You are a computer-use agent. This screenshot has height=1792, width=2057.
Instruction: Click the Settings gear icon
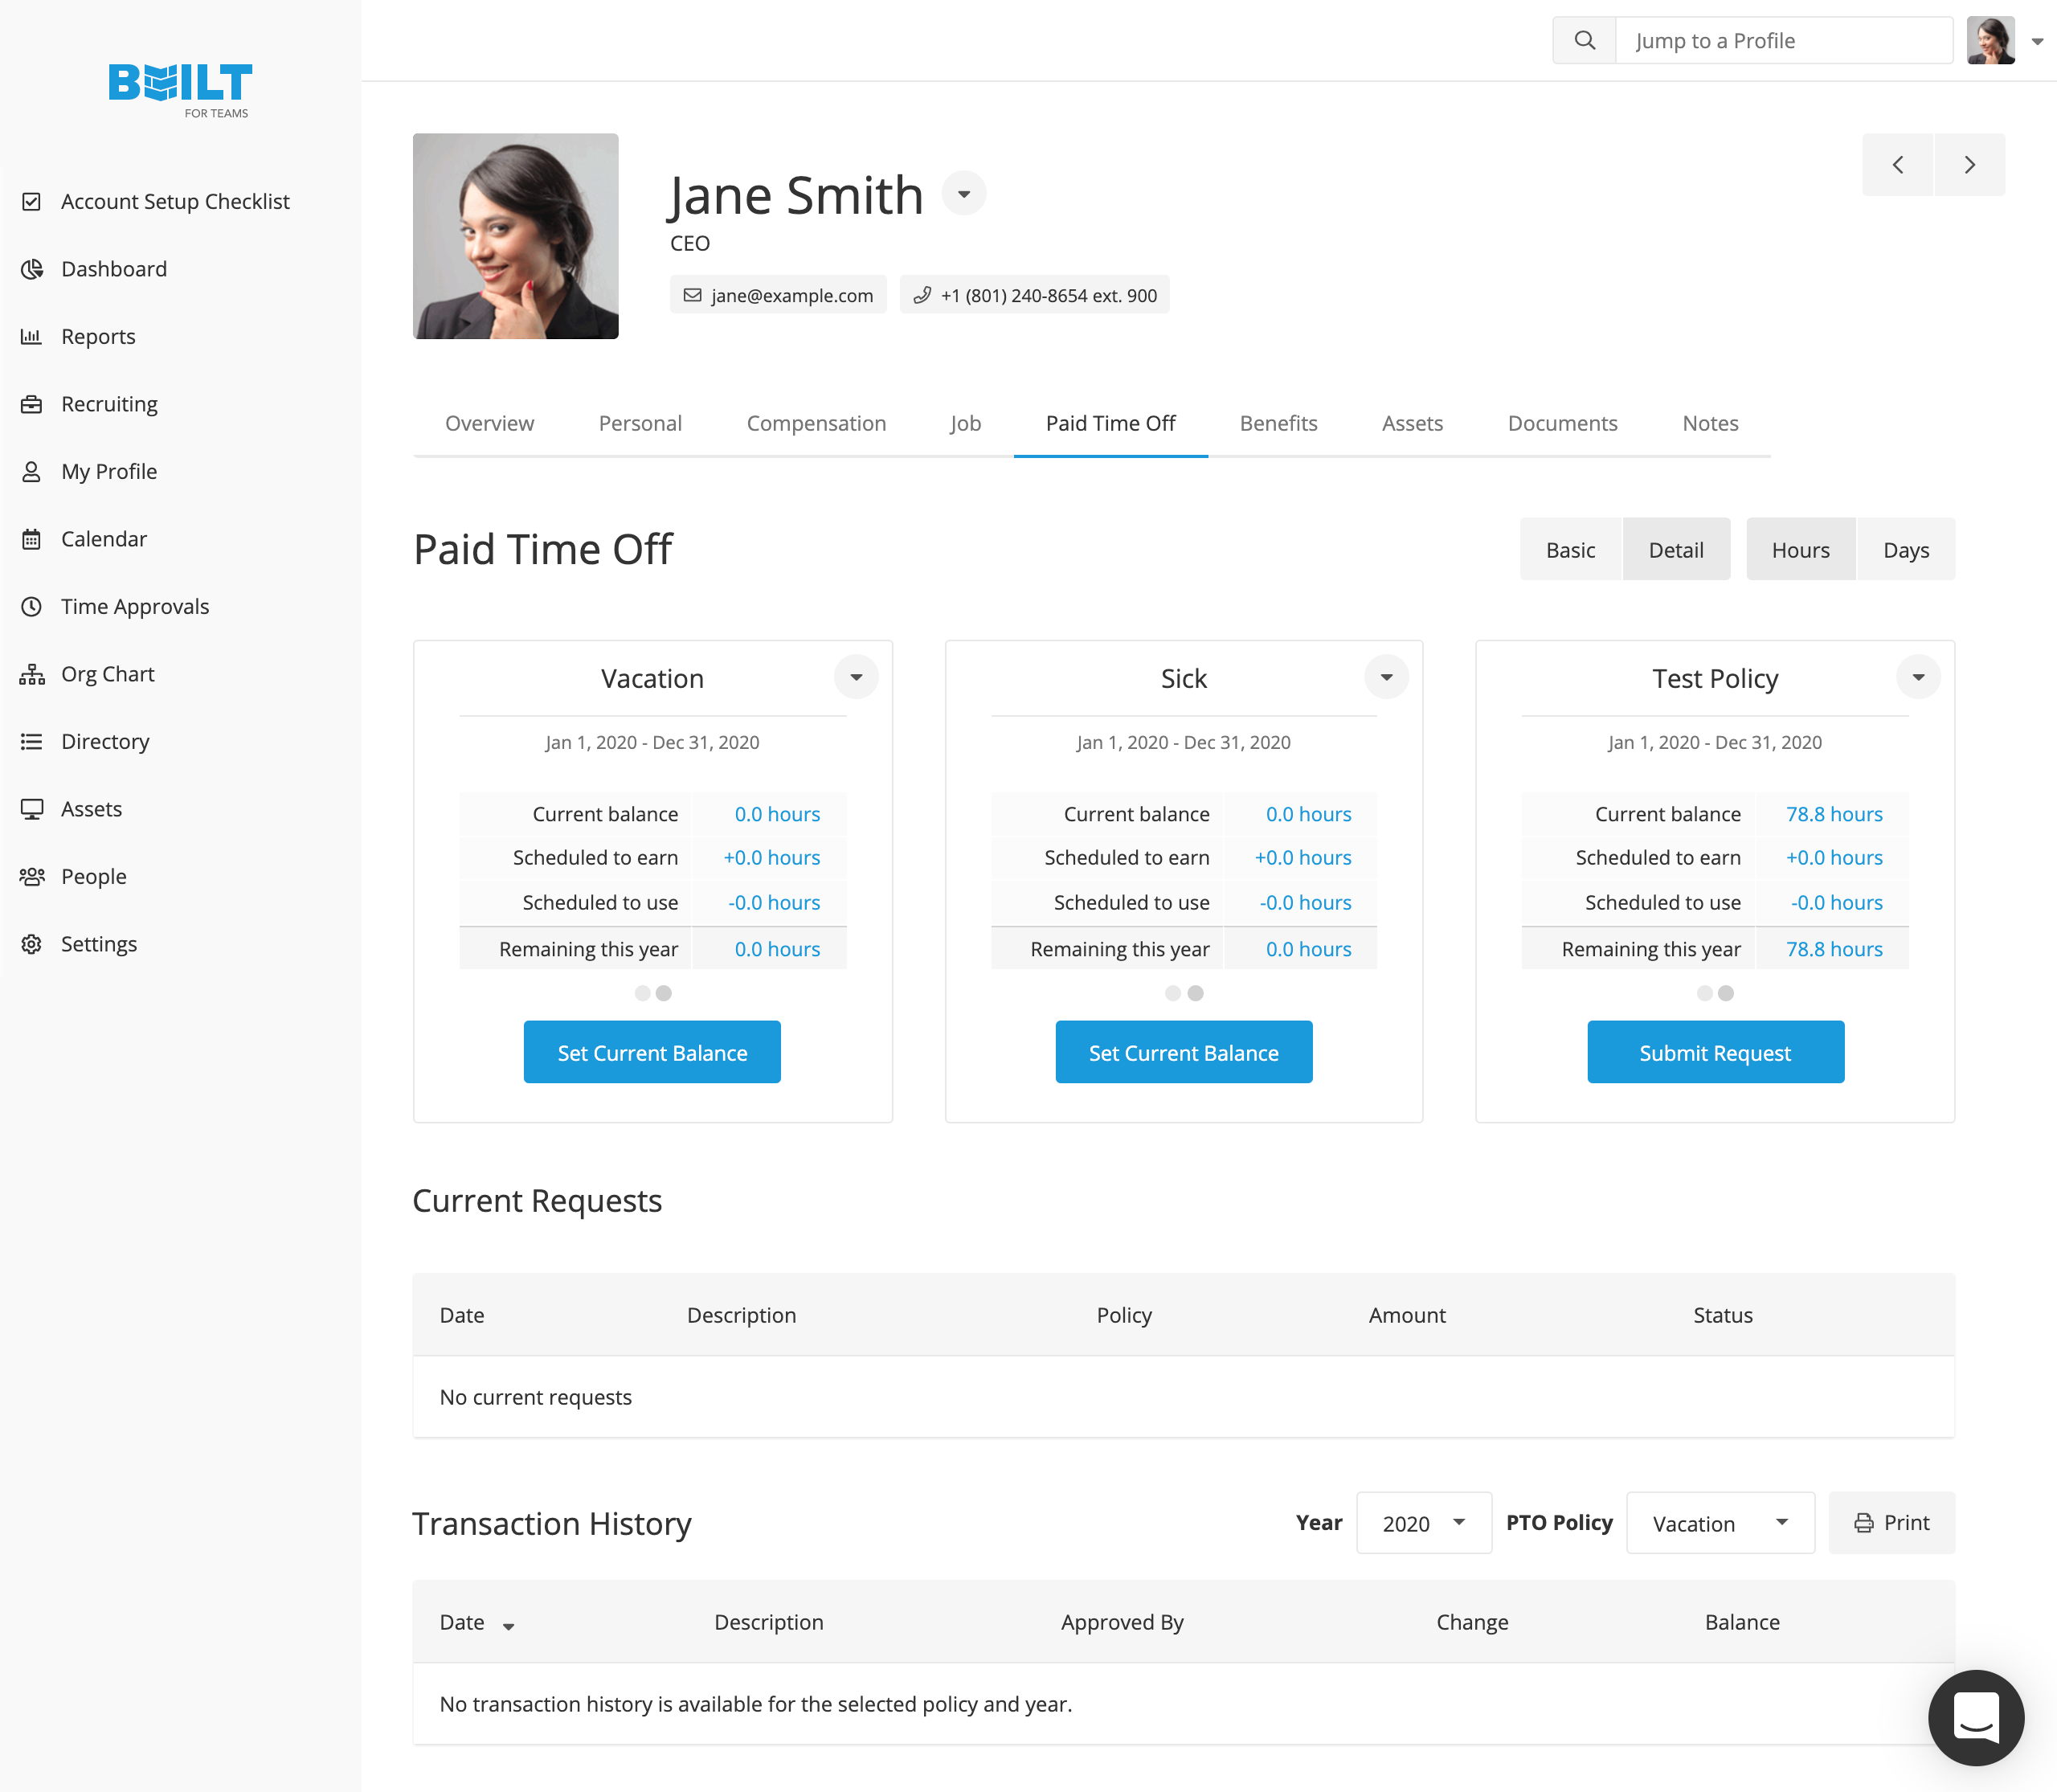32,944
